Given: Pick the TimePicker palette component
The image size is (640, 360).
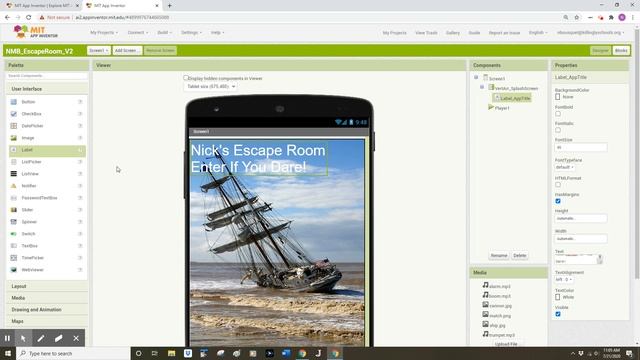Looking at the screenshot, I should (47, 258).
